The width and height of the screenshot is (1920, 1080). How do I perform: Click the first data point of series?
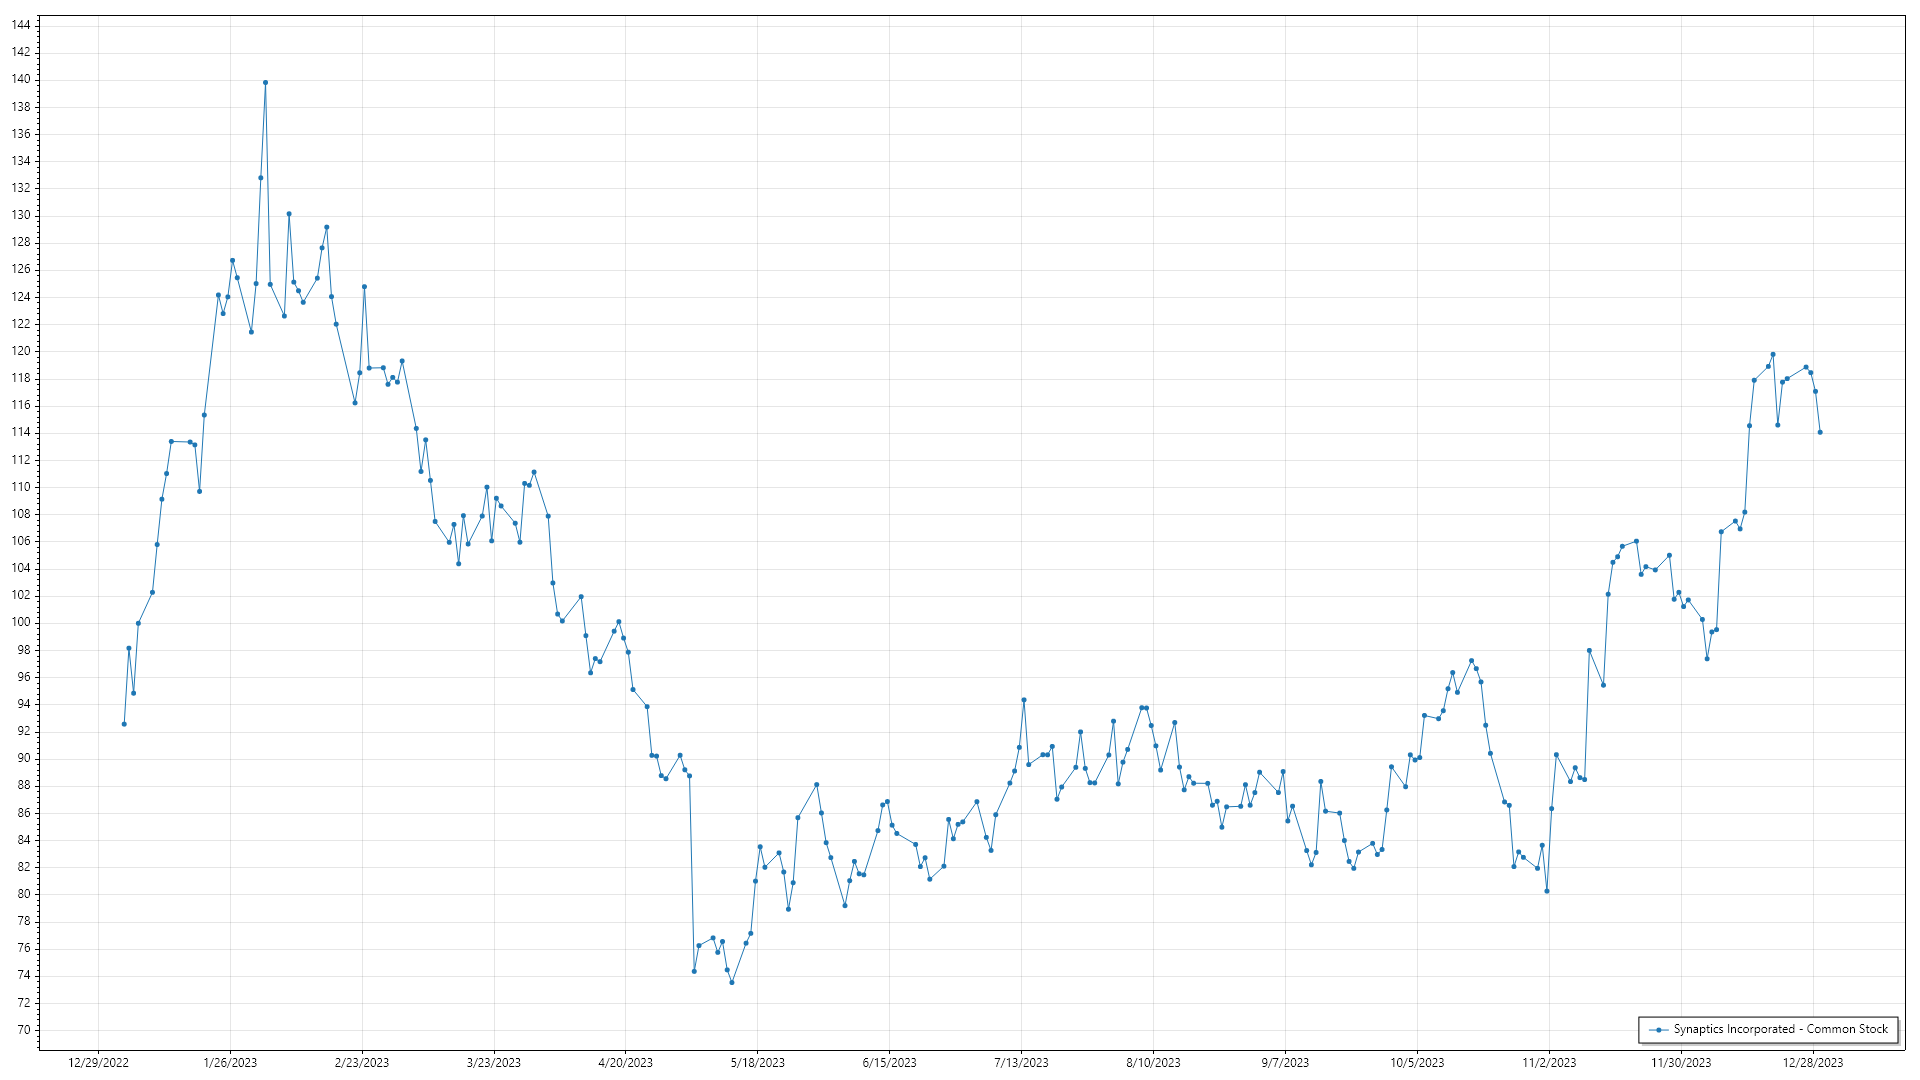tap(124, 724)
